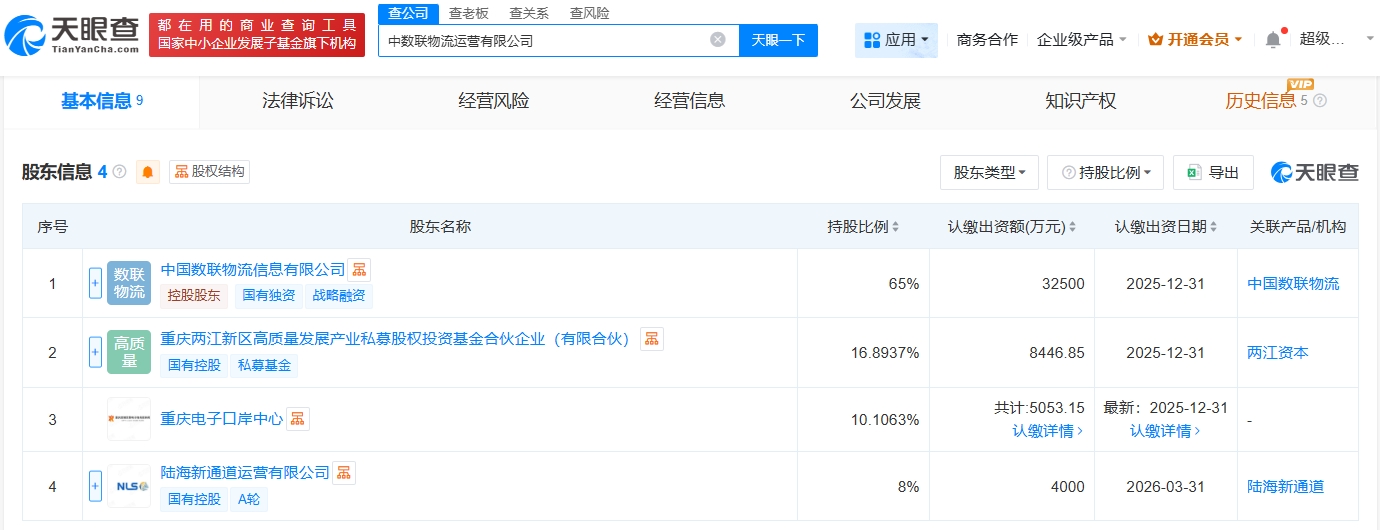Open equity structure icon for 中国数联物流信息有限公司
1380x530 pixels.
360,269
